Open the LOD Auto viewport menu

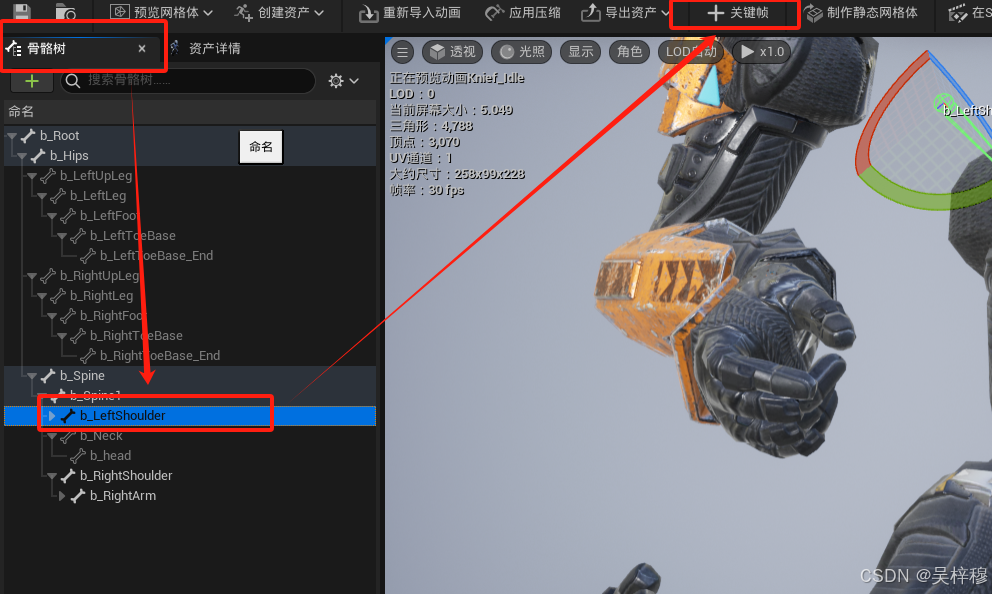click(x=691, y=52)
